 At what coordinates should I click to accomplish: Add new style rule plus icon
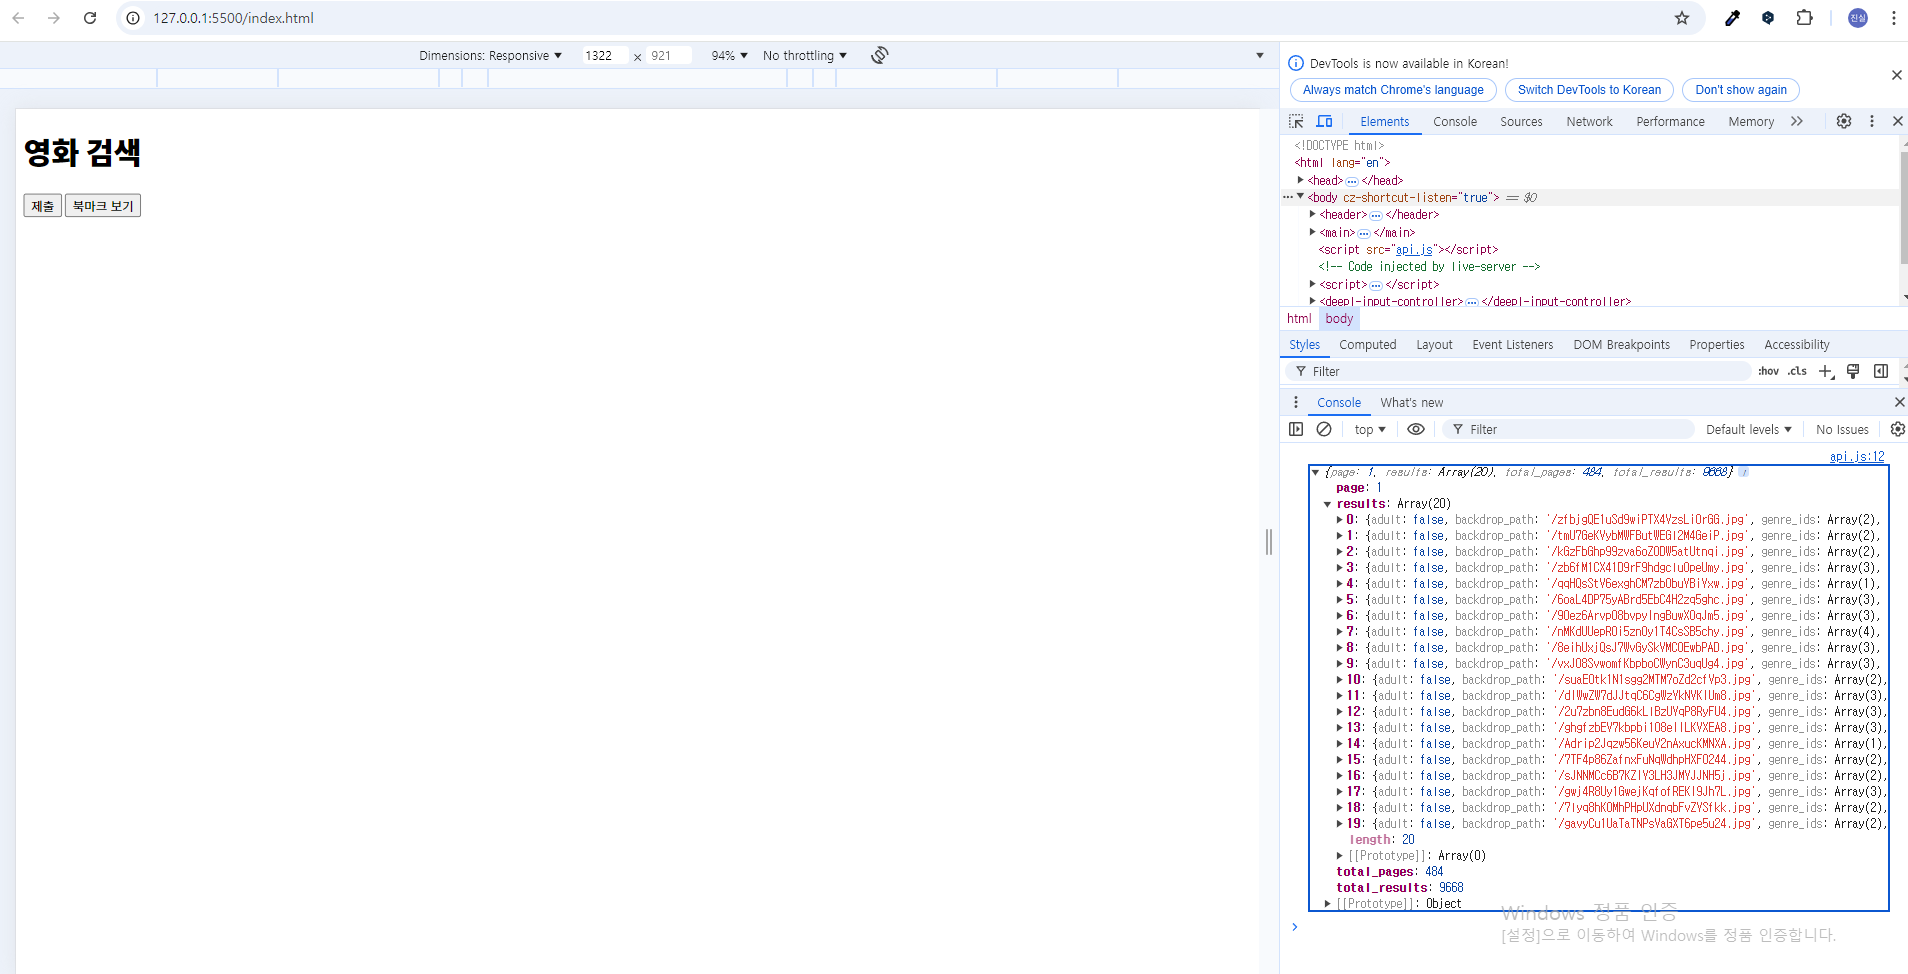1826,371
